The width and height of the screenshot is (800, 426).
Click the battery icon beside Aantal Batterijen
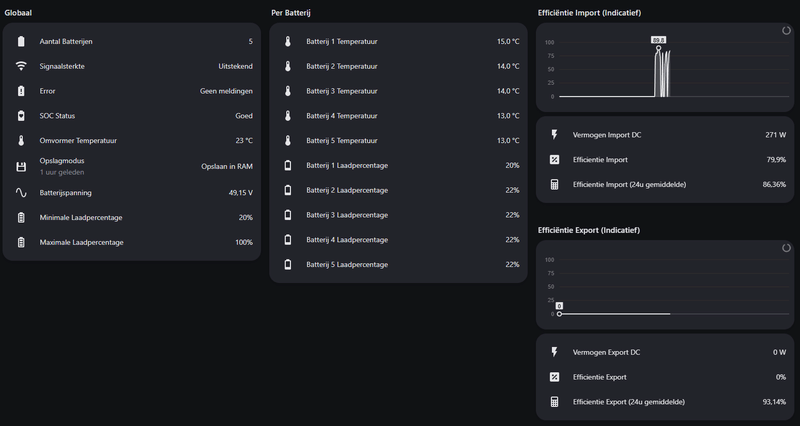[21, 42]
